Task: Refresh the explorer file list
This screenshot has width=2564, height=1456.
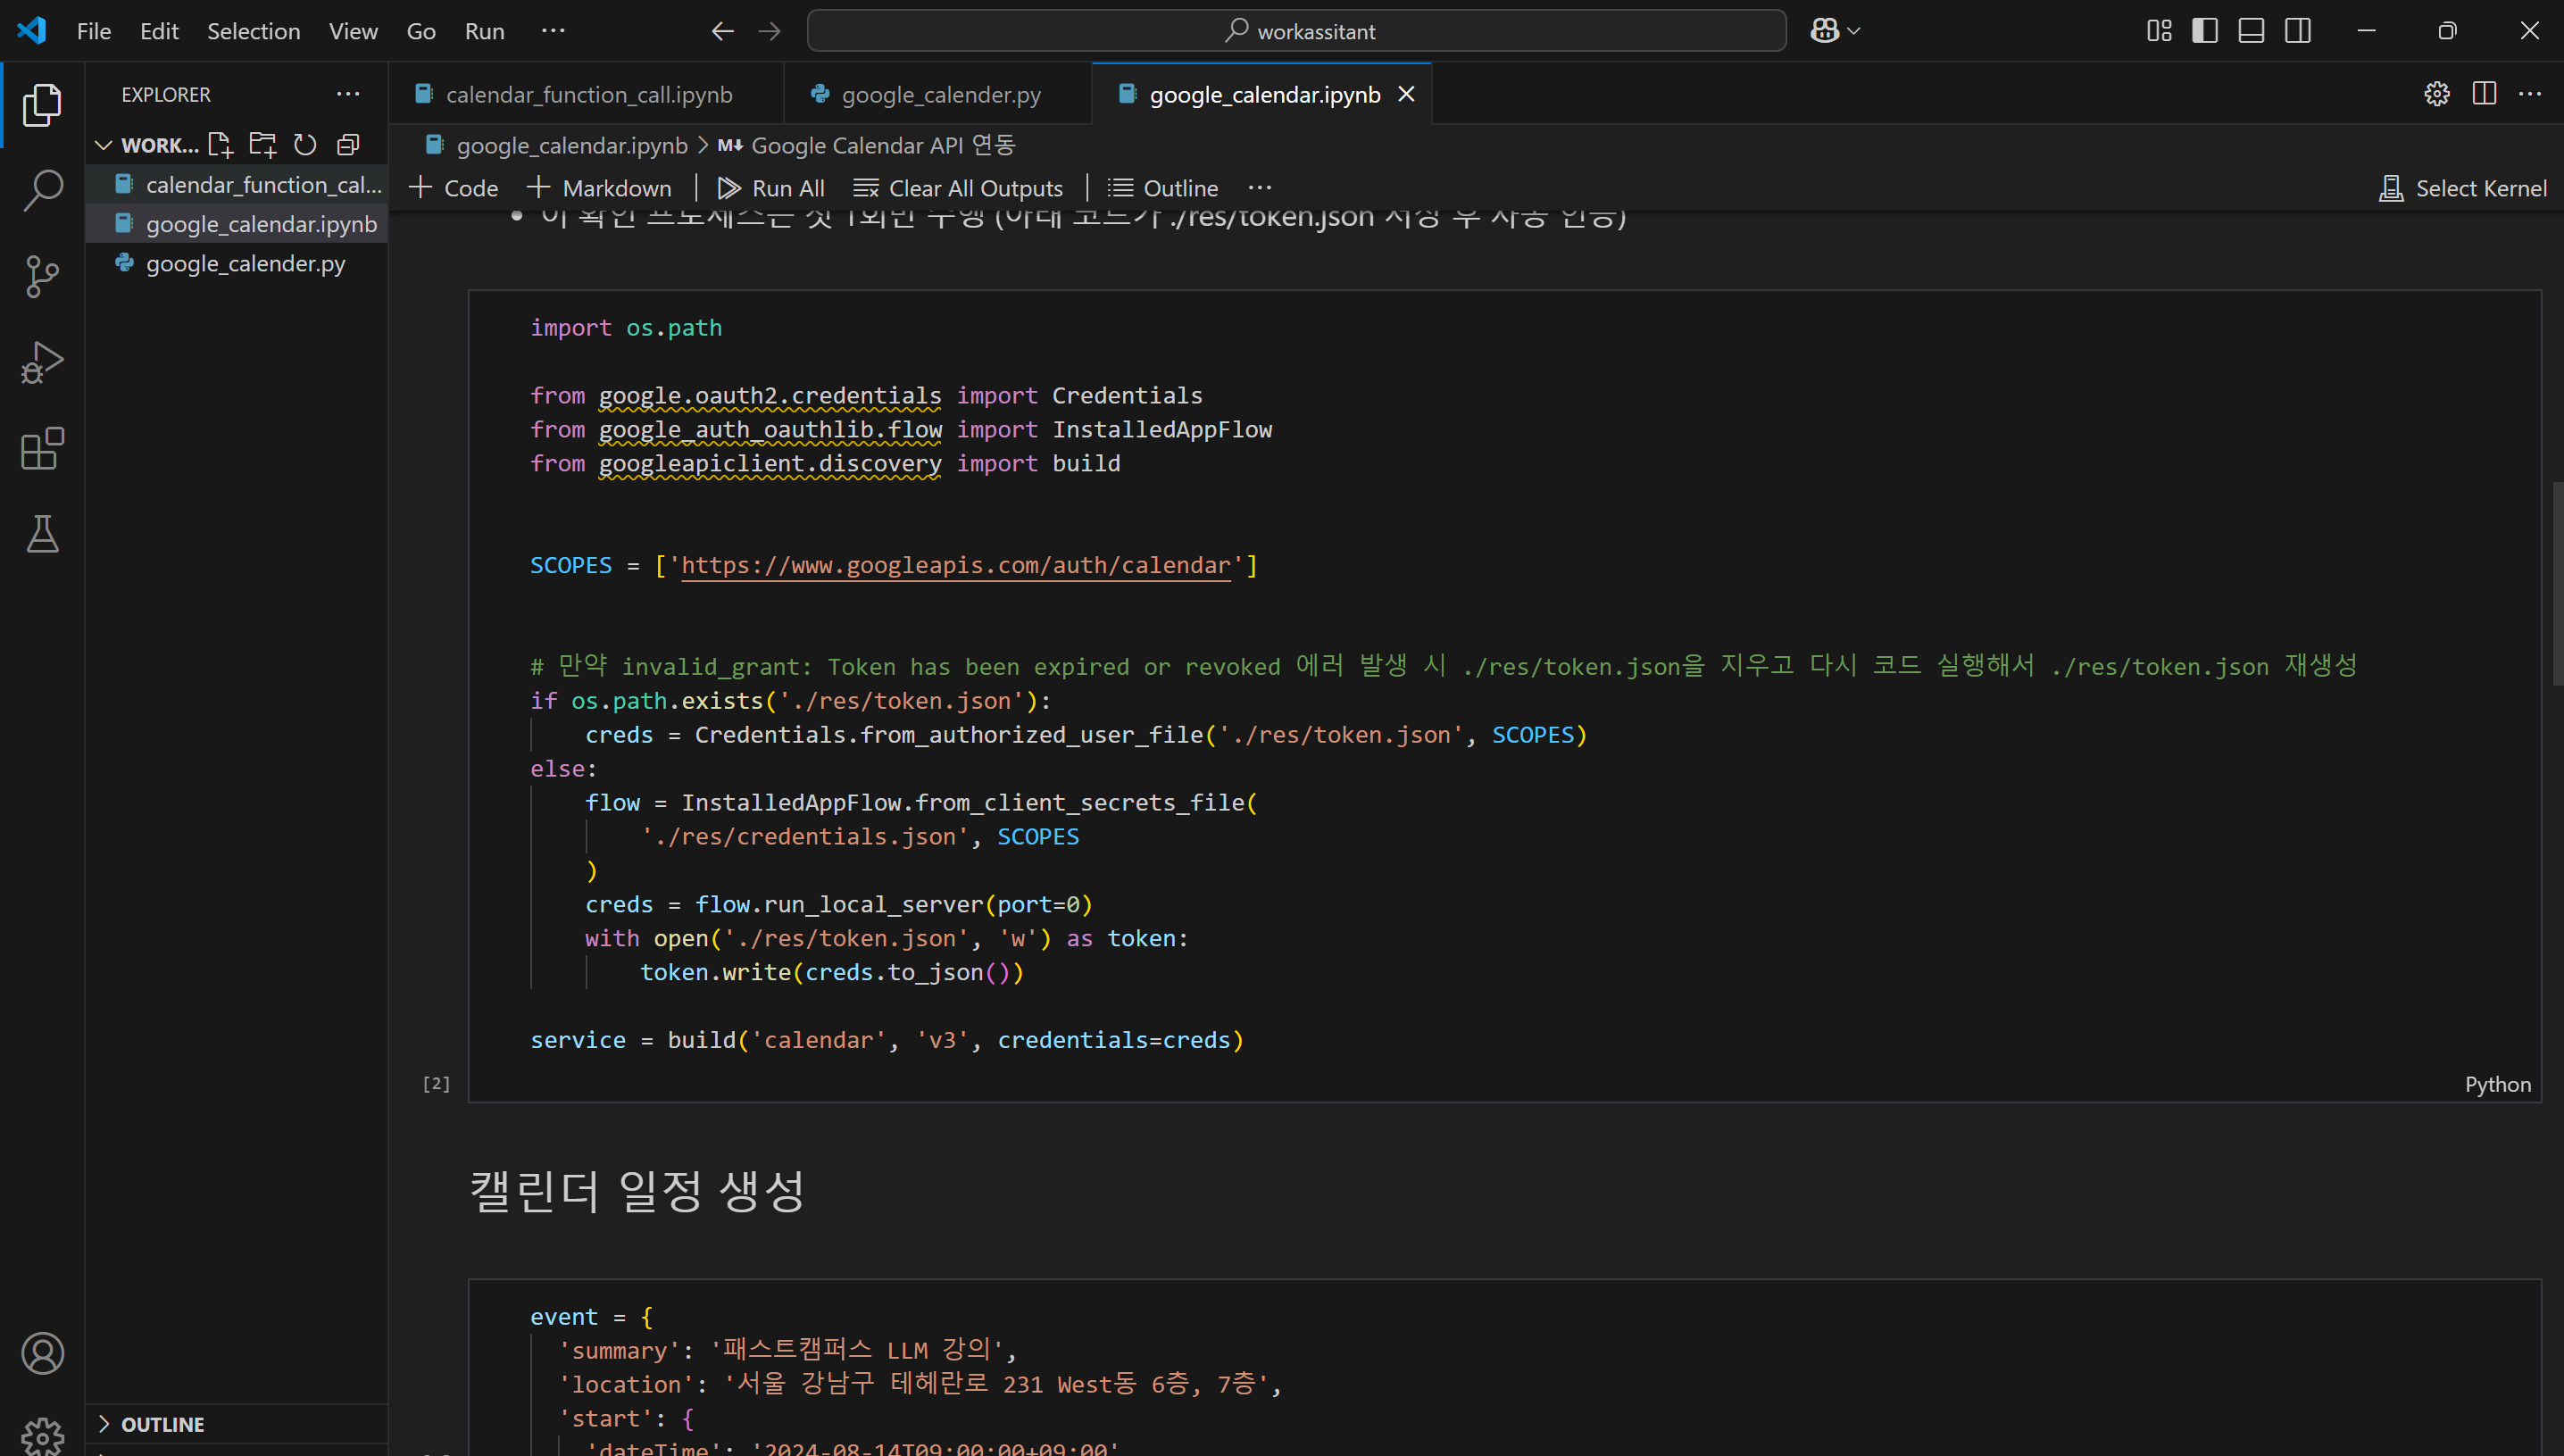Action: point(305,145)
